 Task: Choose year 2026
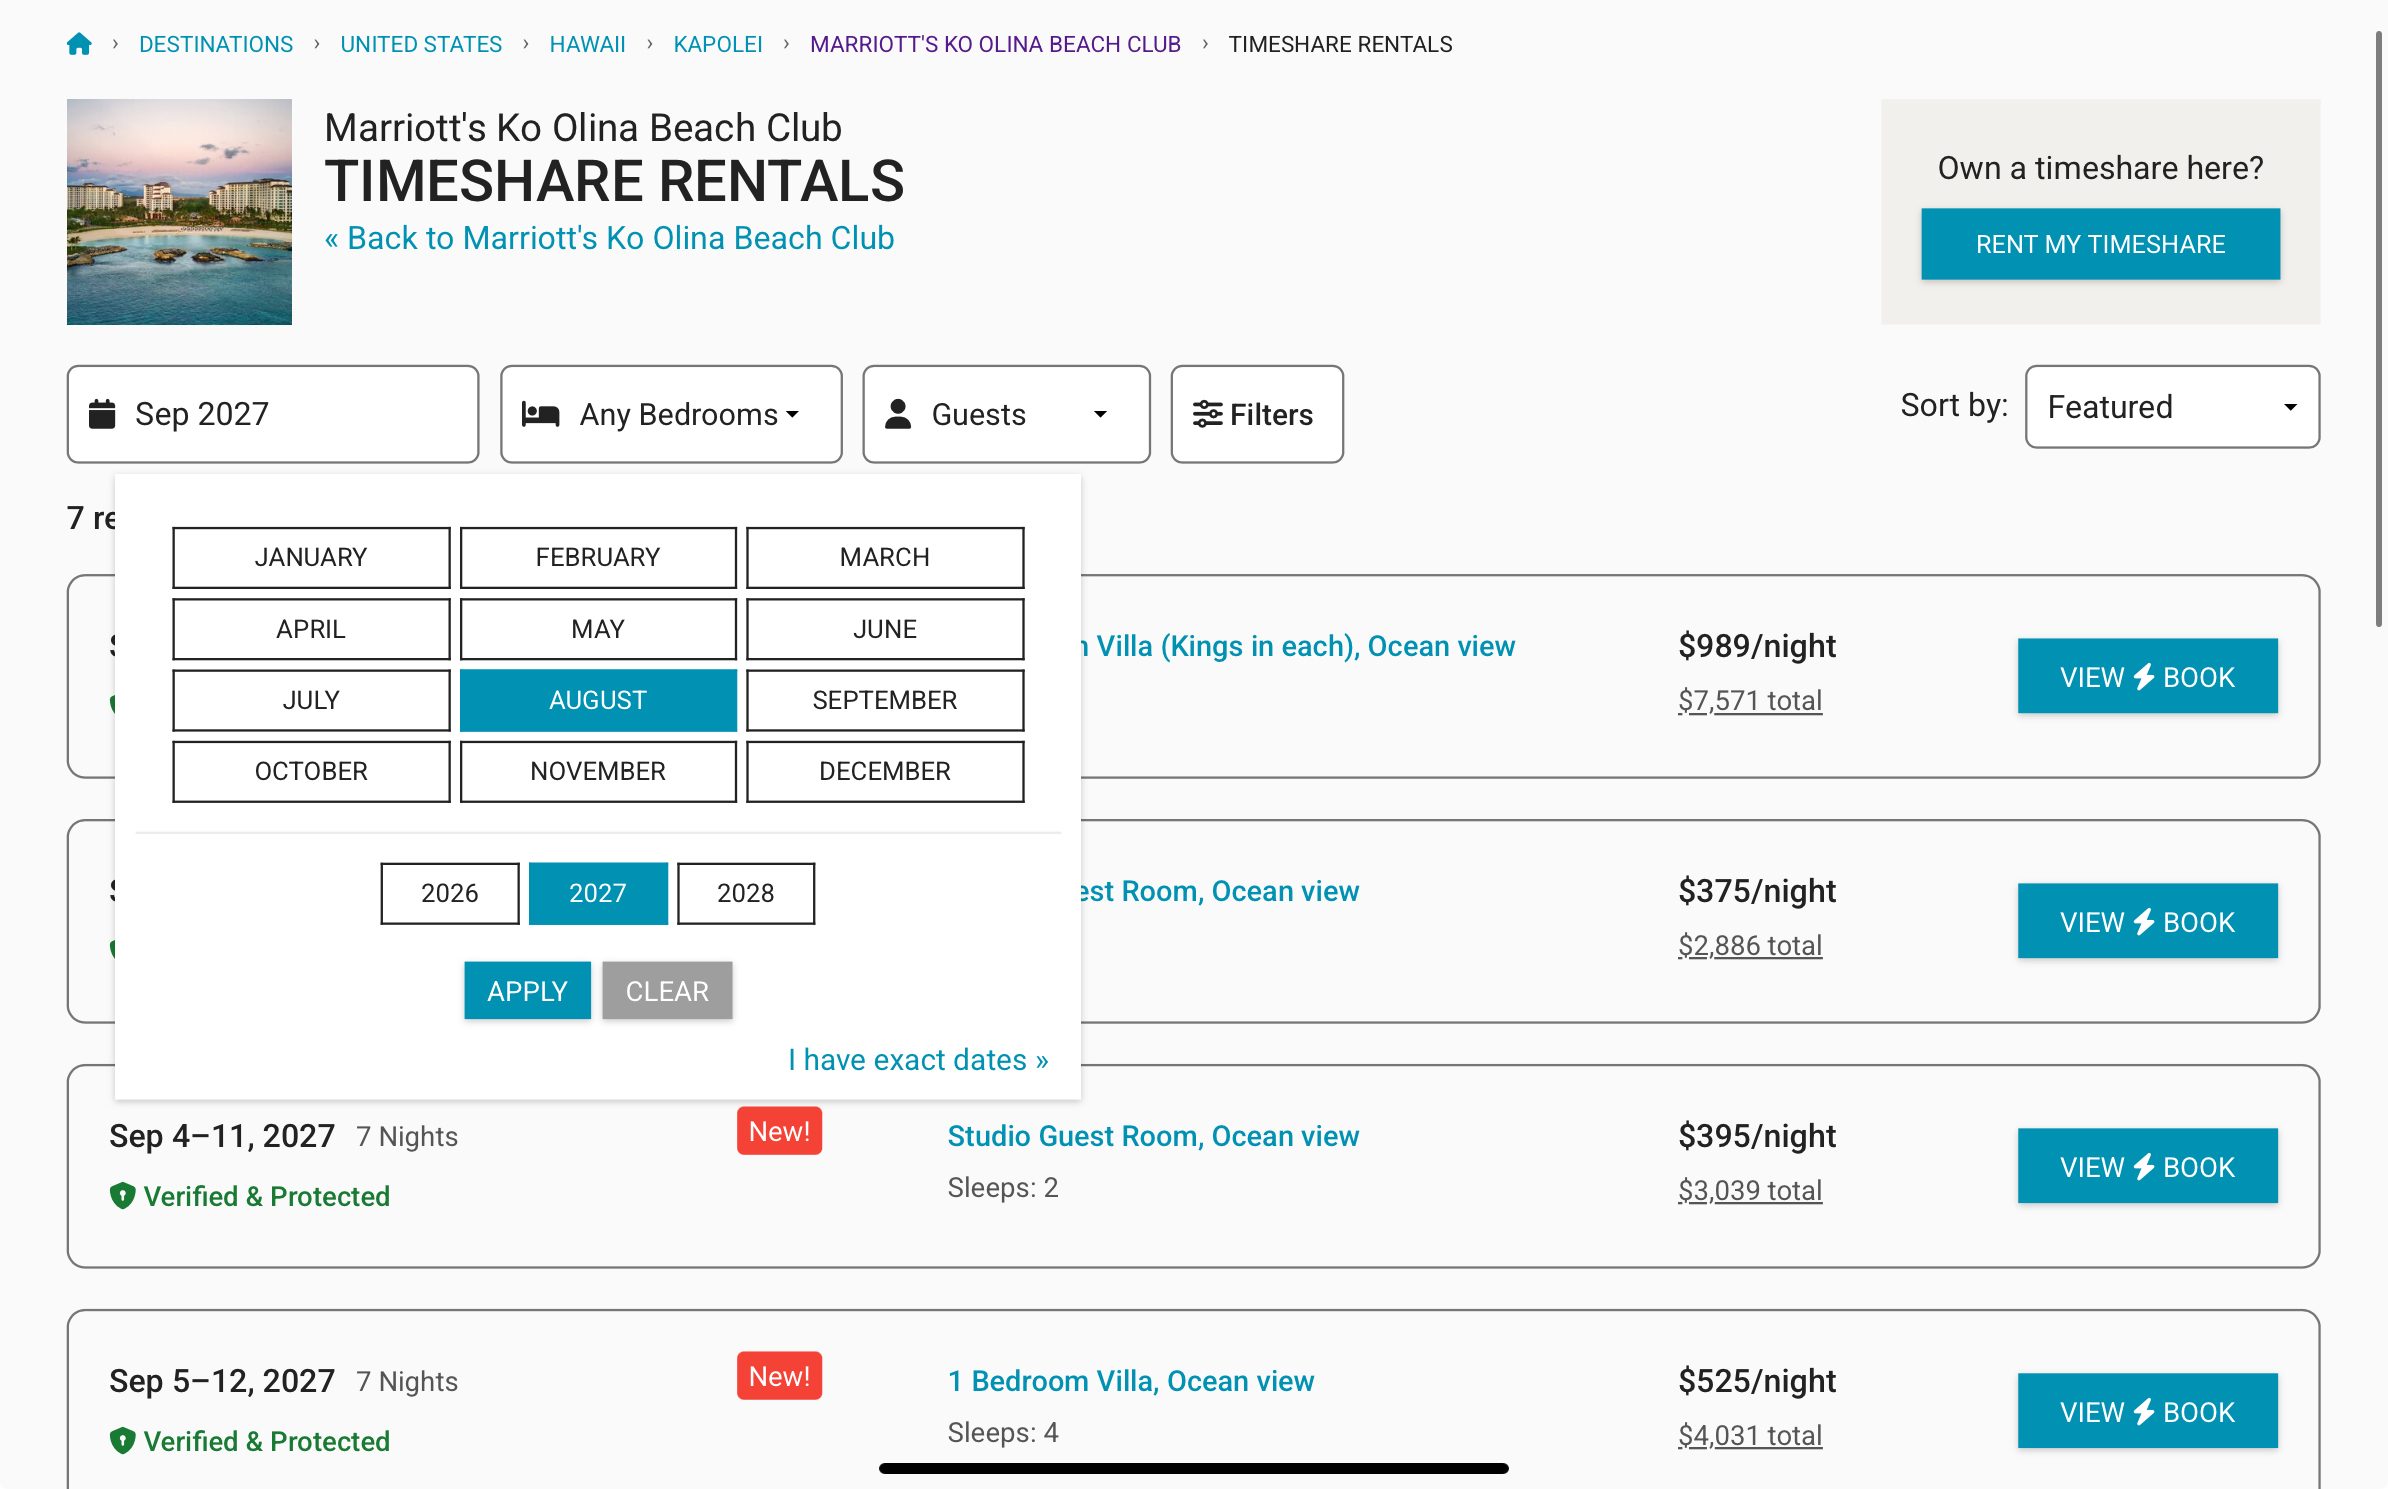[450, 893]
